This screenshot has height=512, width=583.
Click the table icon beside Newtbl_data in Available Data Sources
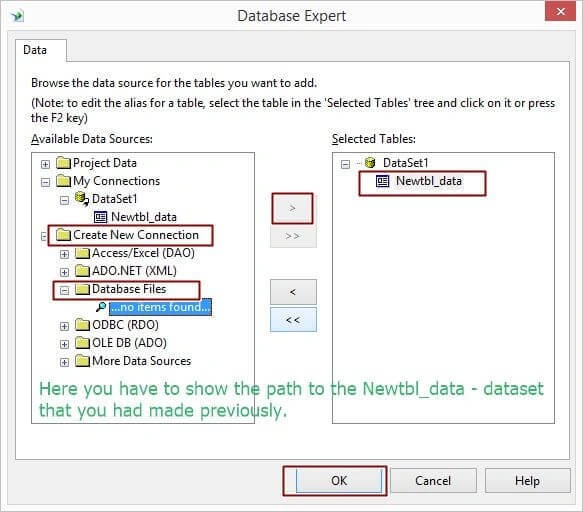[100, 217]
